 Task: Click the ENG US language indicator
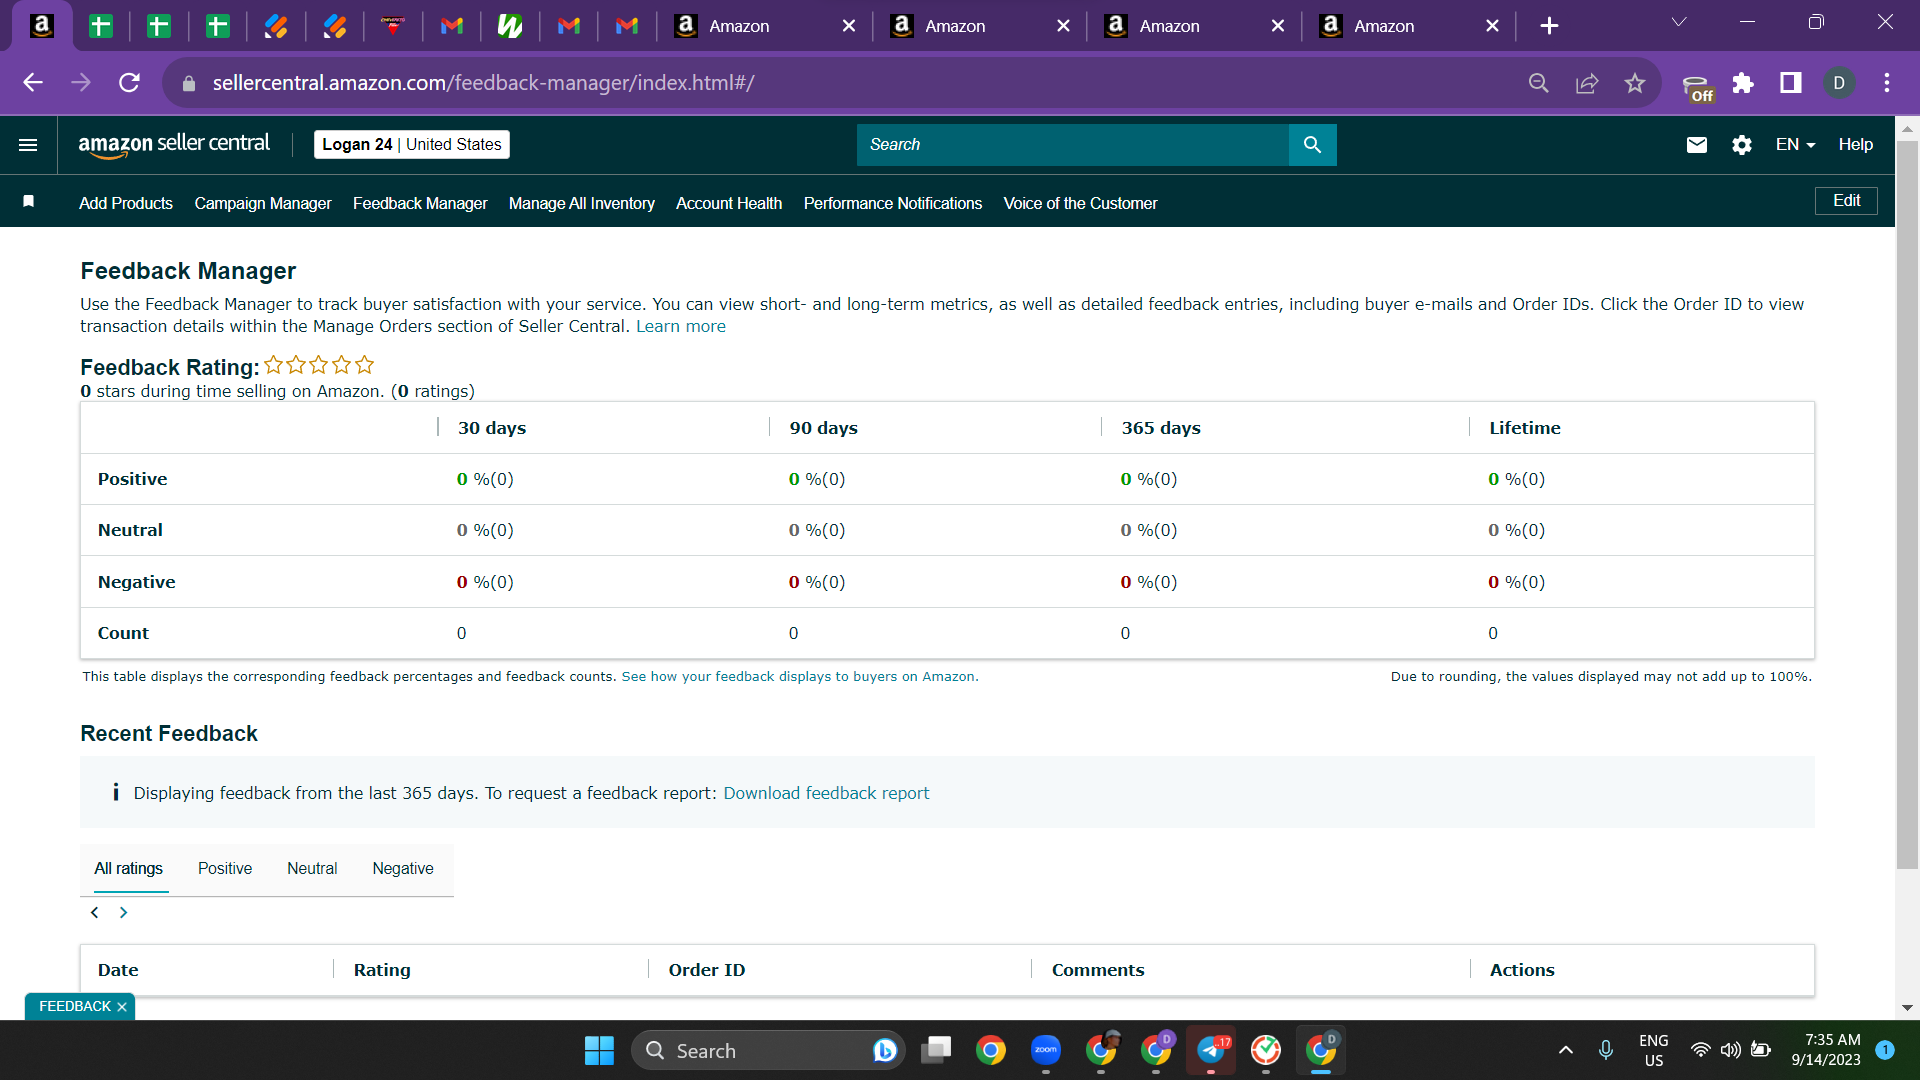coord(1654,1050)
